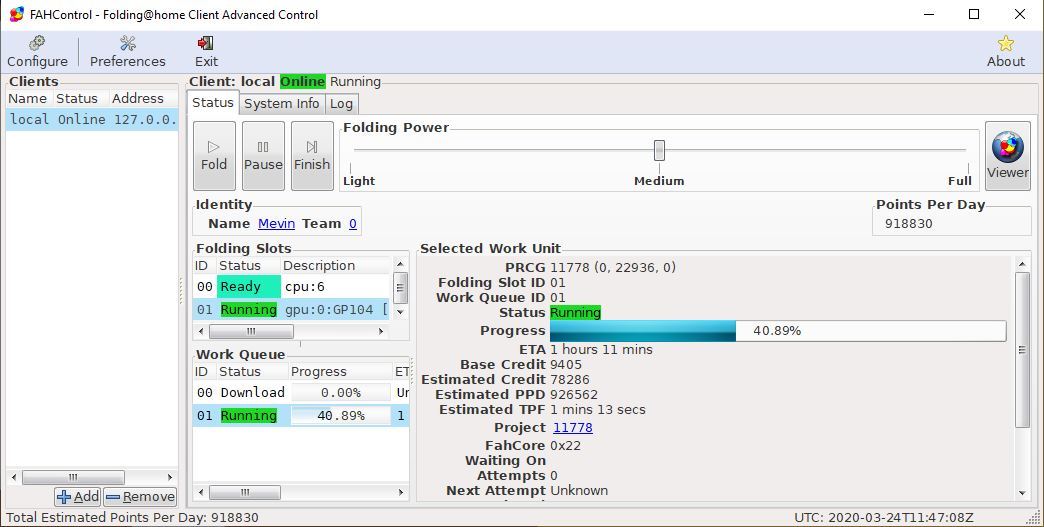Click the Estimated TPF value 1 mins 13 secs
This screenshot has height=527, width=1044.
(x=598, y=410)
